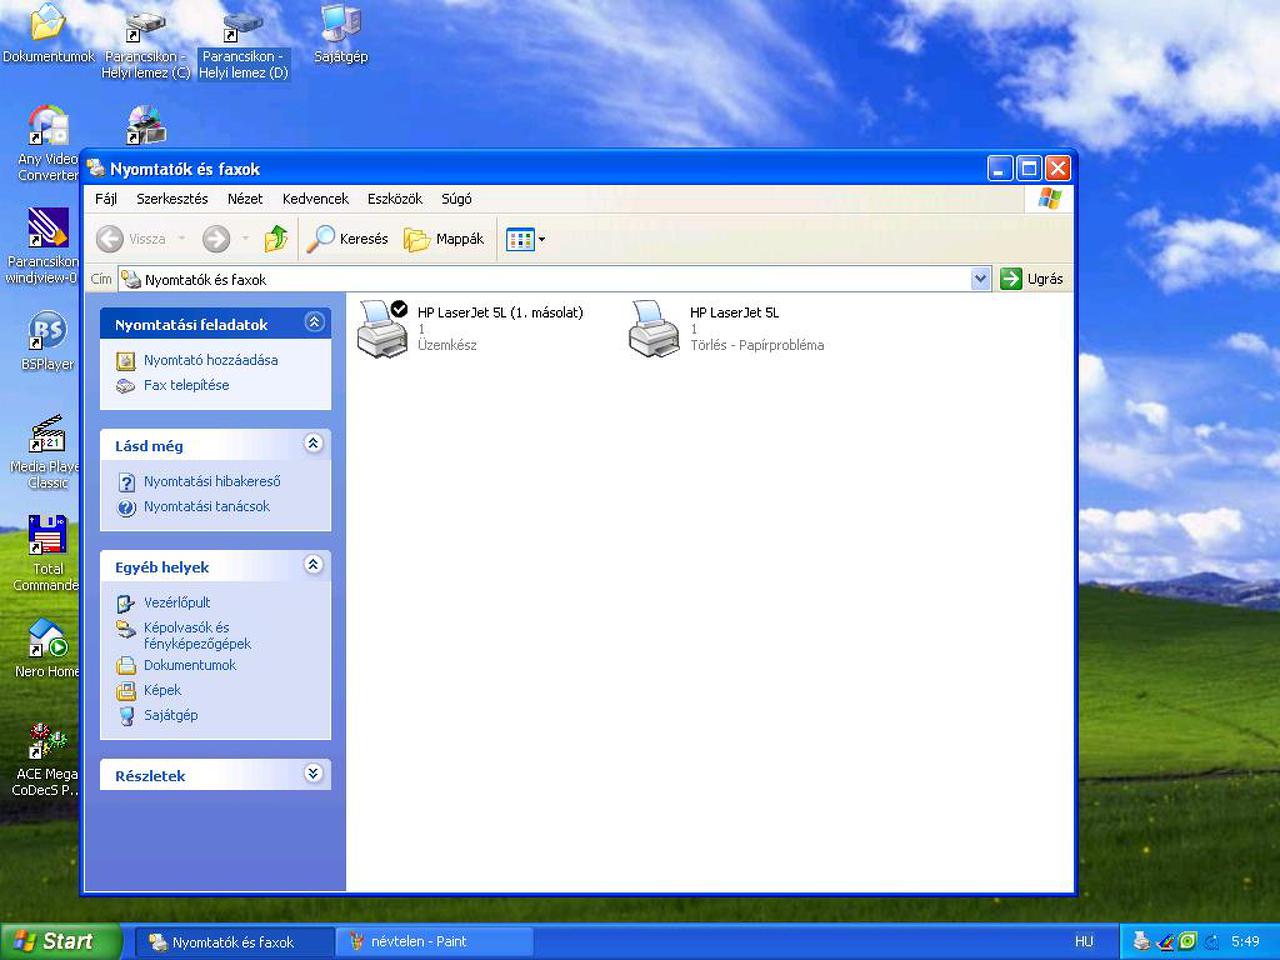Click Fax telepítése link
Screen dimensions: 1280x960
tap(186, 385)
